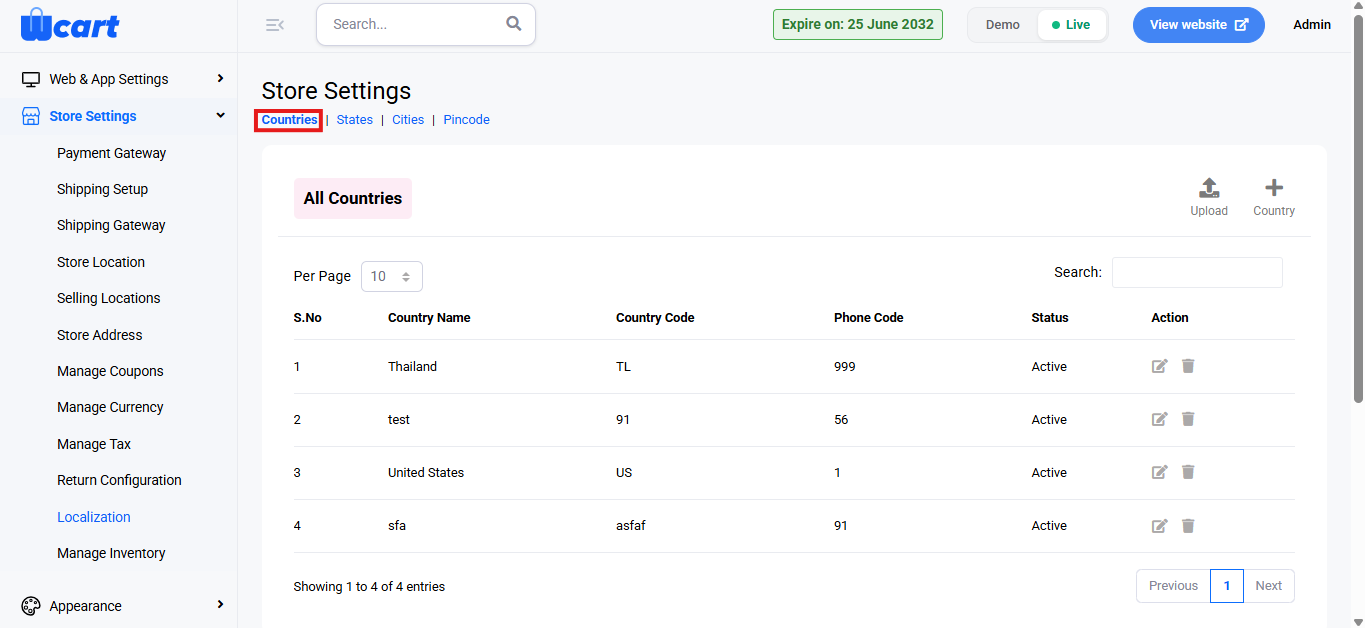The image size is (1365, 628).
Task: Open Manage Currency
Action: coord(110,407)
